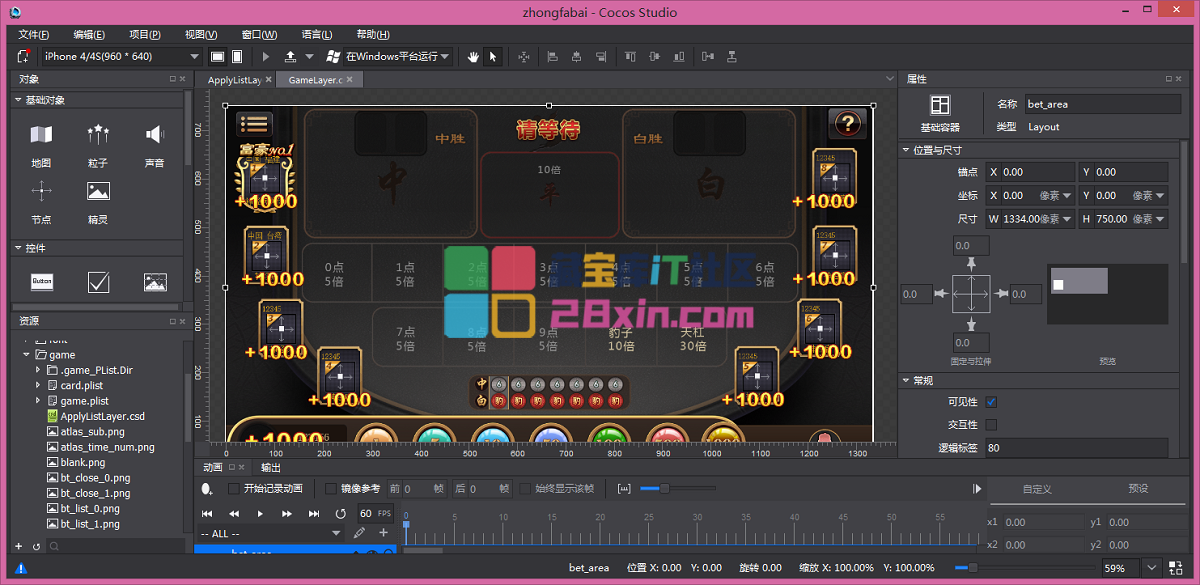Click the loop playback icon in animation panel
This screenshot has width=1200, height=585.
[340, 513]
